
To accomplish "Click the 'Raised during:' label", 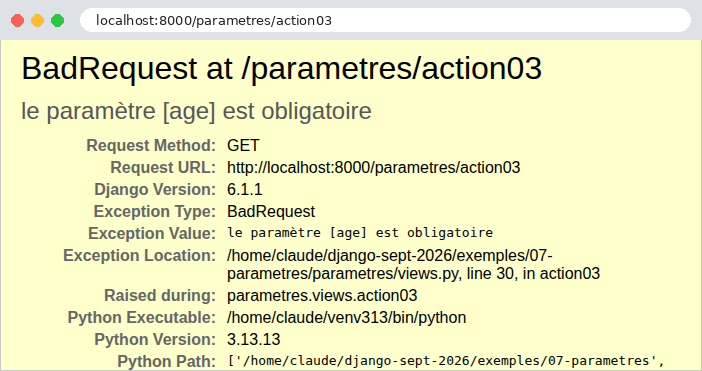I will 160,295.
